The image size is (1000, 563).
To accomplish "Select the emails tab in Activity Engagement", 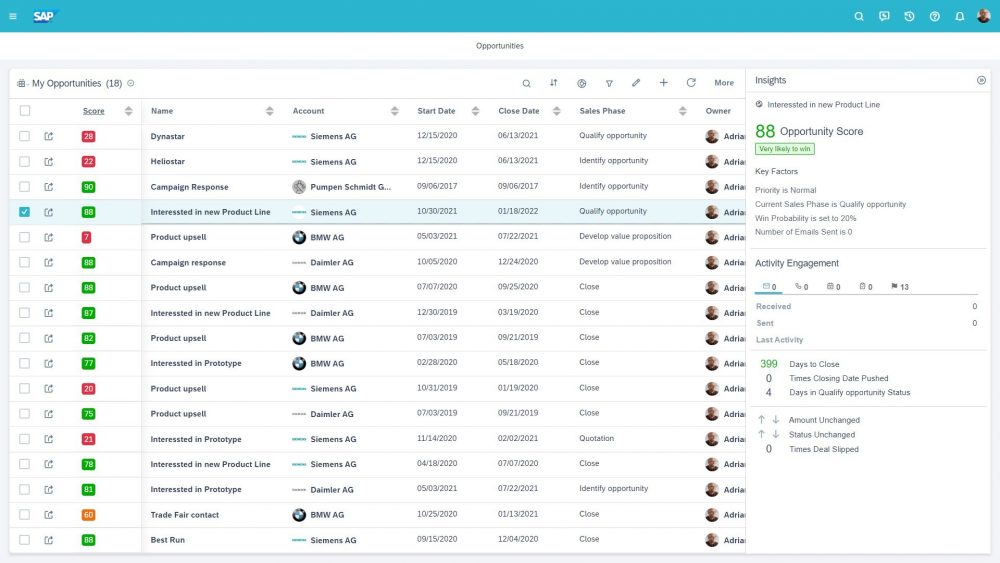I will point(769,287).
